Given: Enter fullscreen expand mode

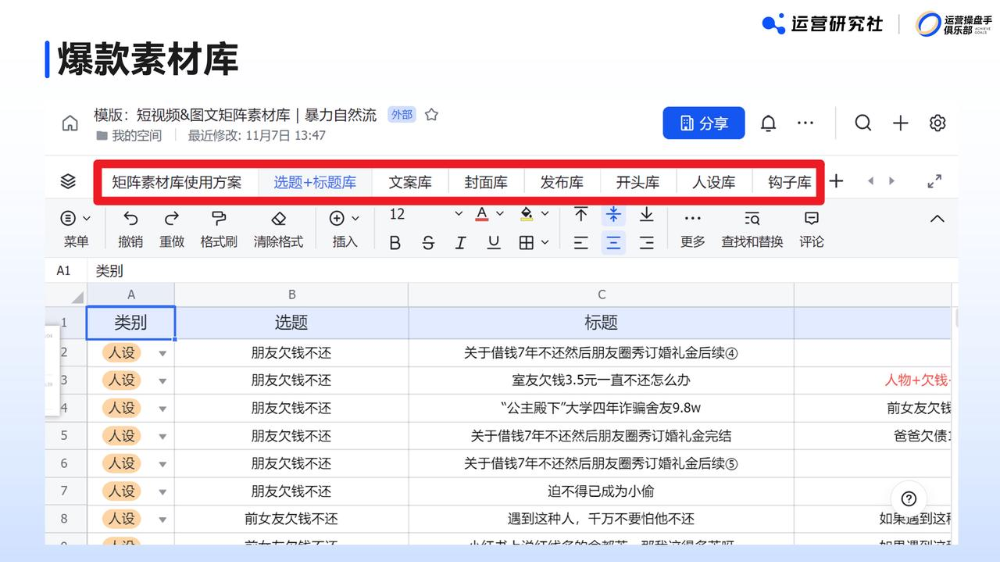Looking at the screenshot, I should point(934,181).
